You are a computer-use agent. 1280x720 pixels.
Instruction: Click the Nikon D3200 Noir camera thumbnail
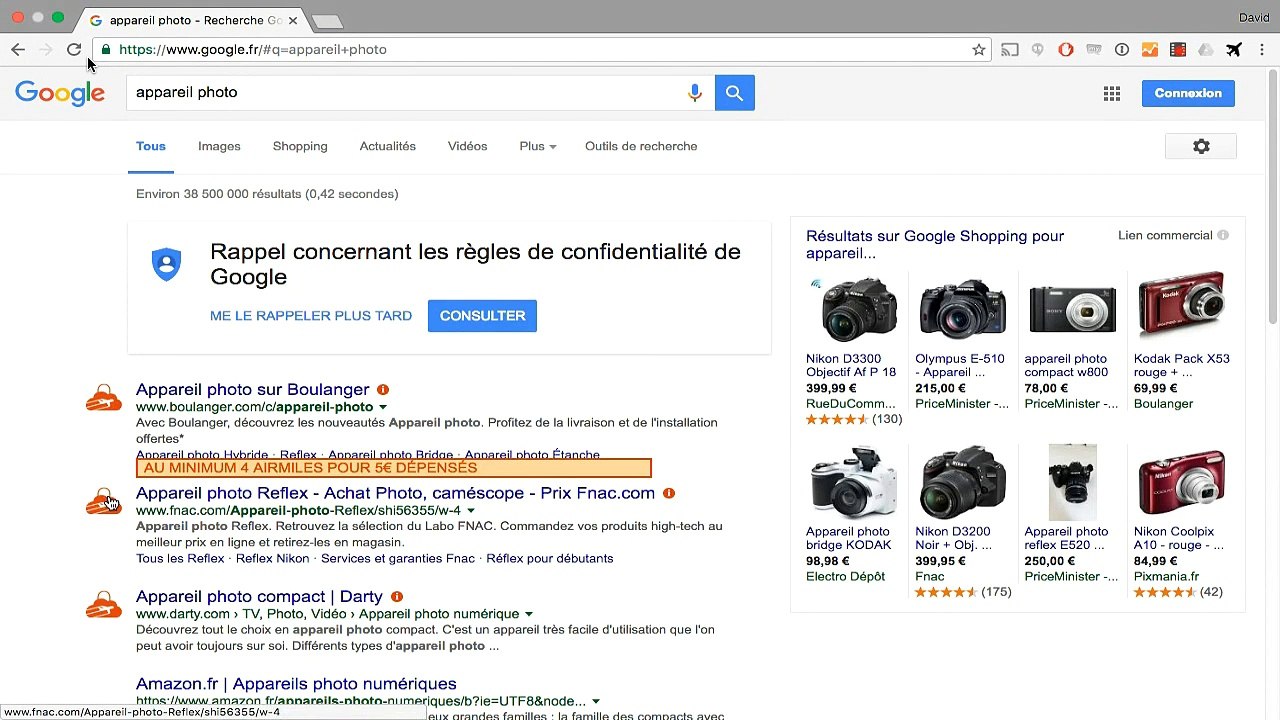click(962, 482)
